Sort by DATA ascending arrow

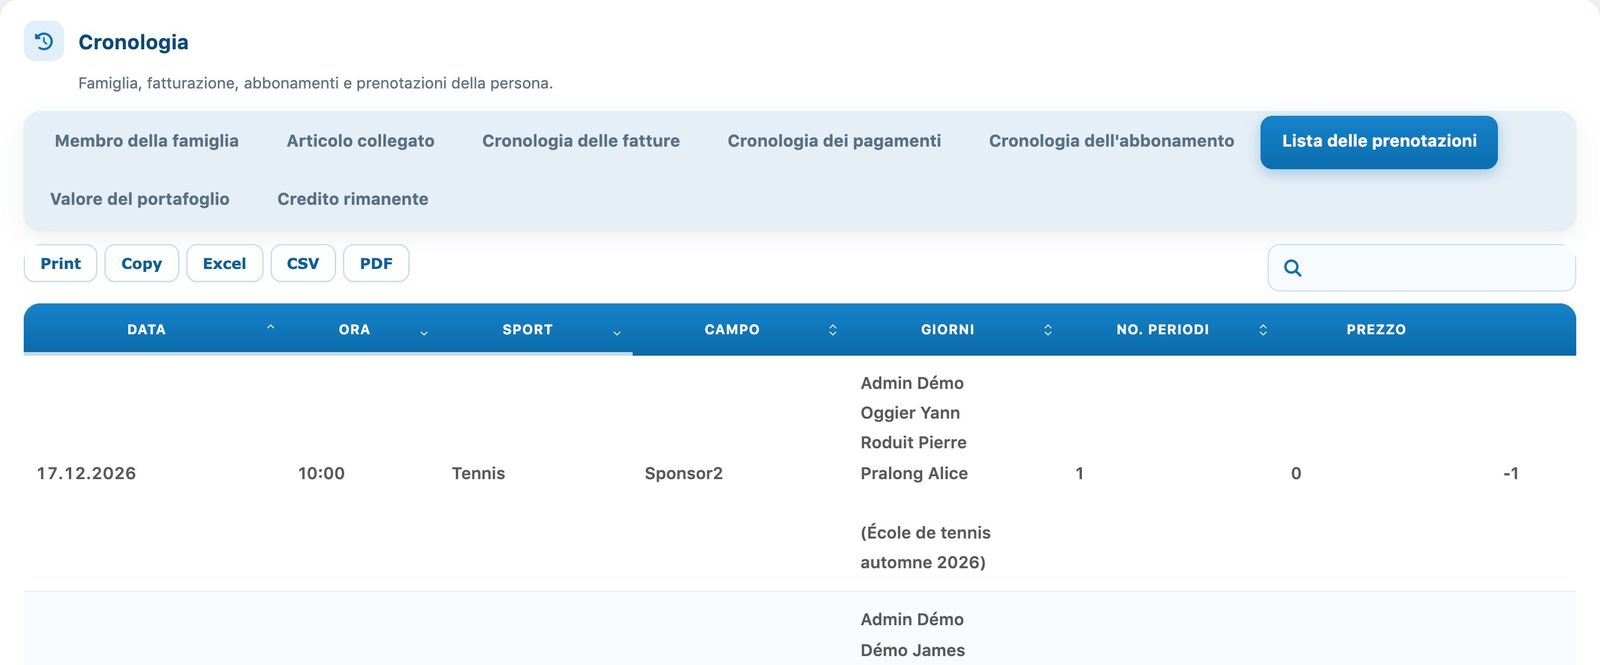coord(270,328)
